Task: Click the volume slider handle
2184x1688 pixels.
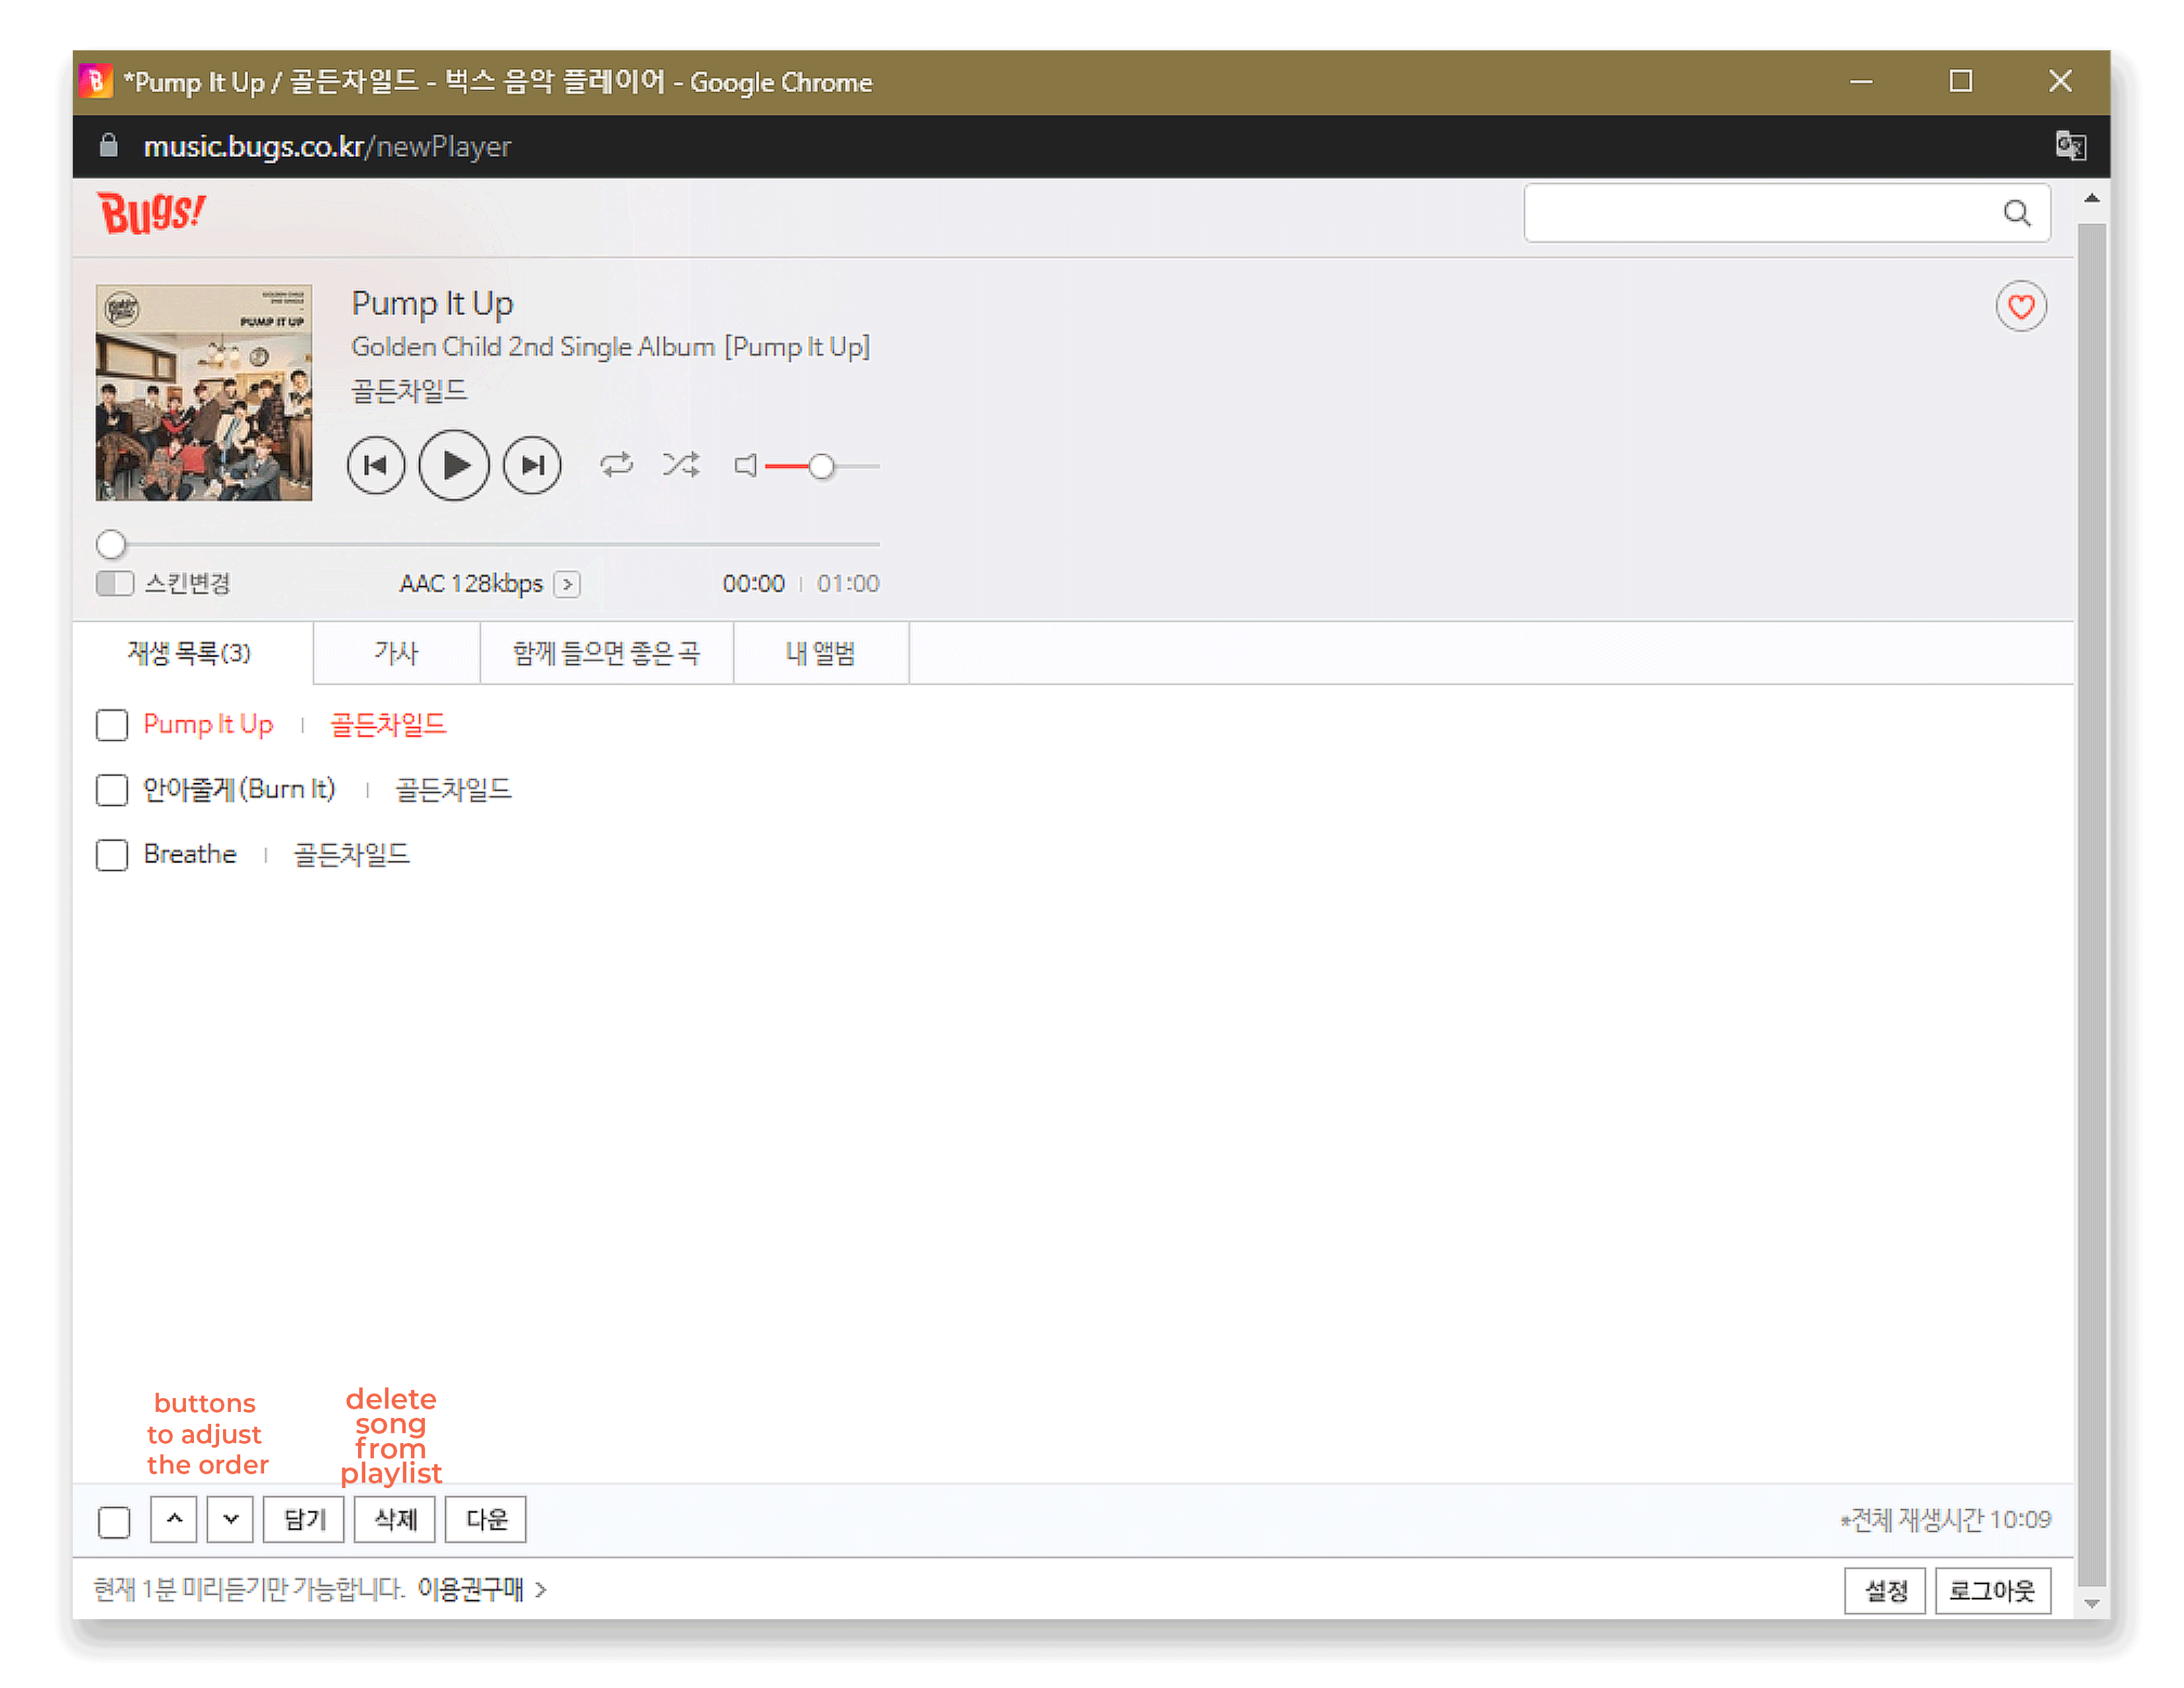Action: click(x=821, y=466)
